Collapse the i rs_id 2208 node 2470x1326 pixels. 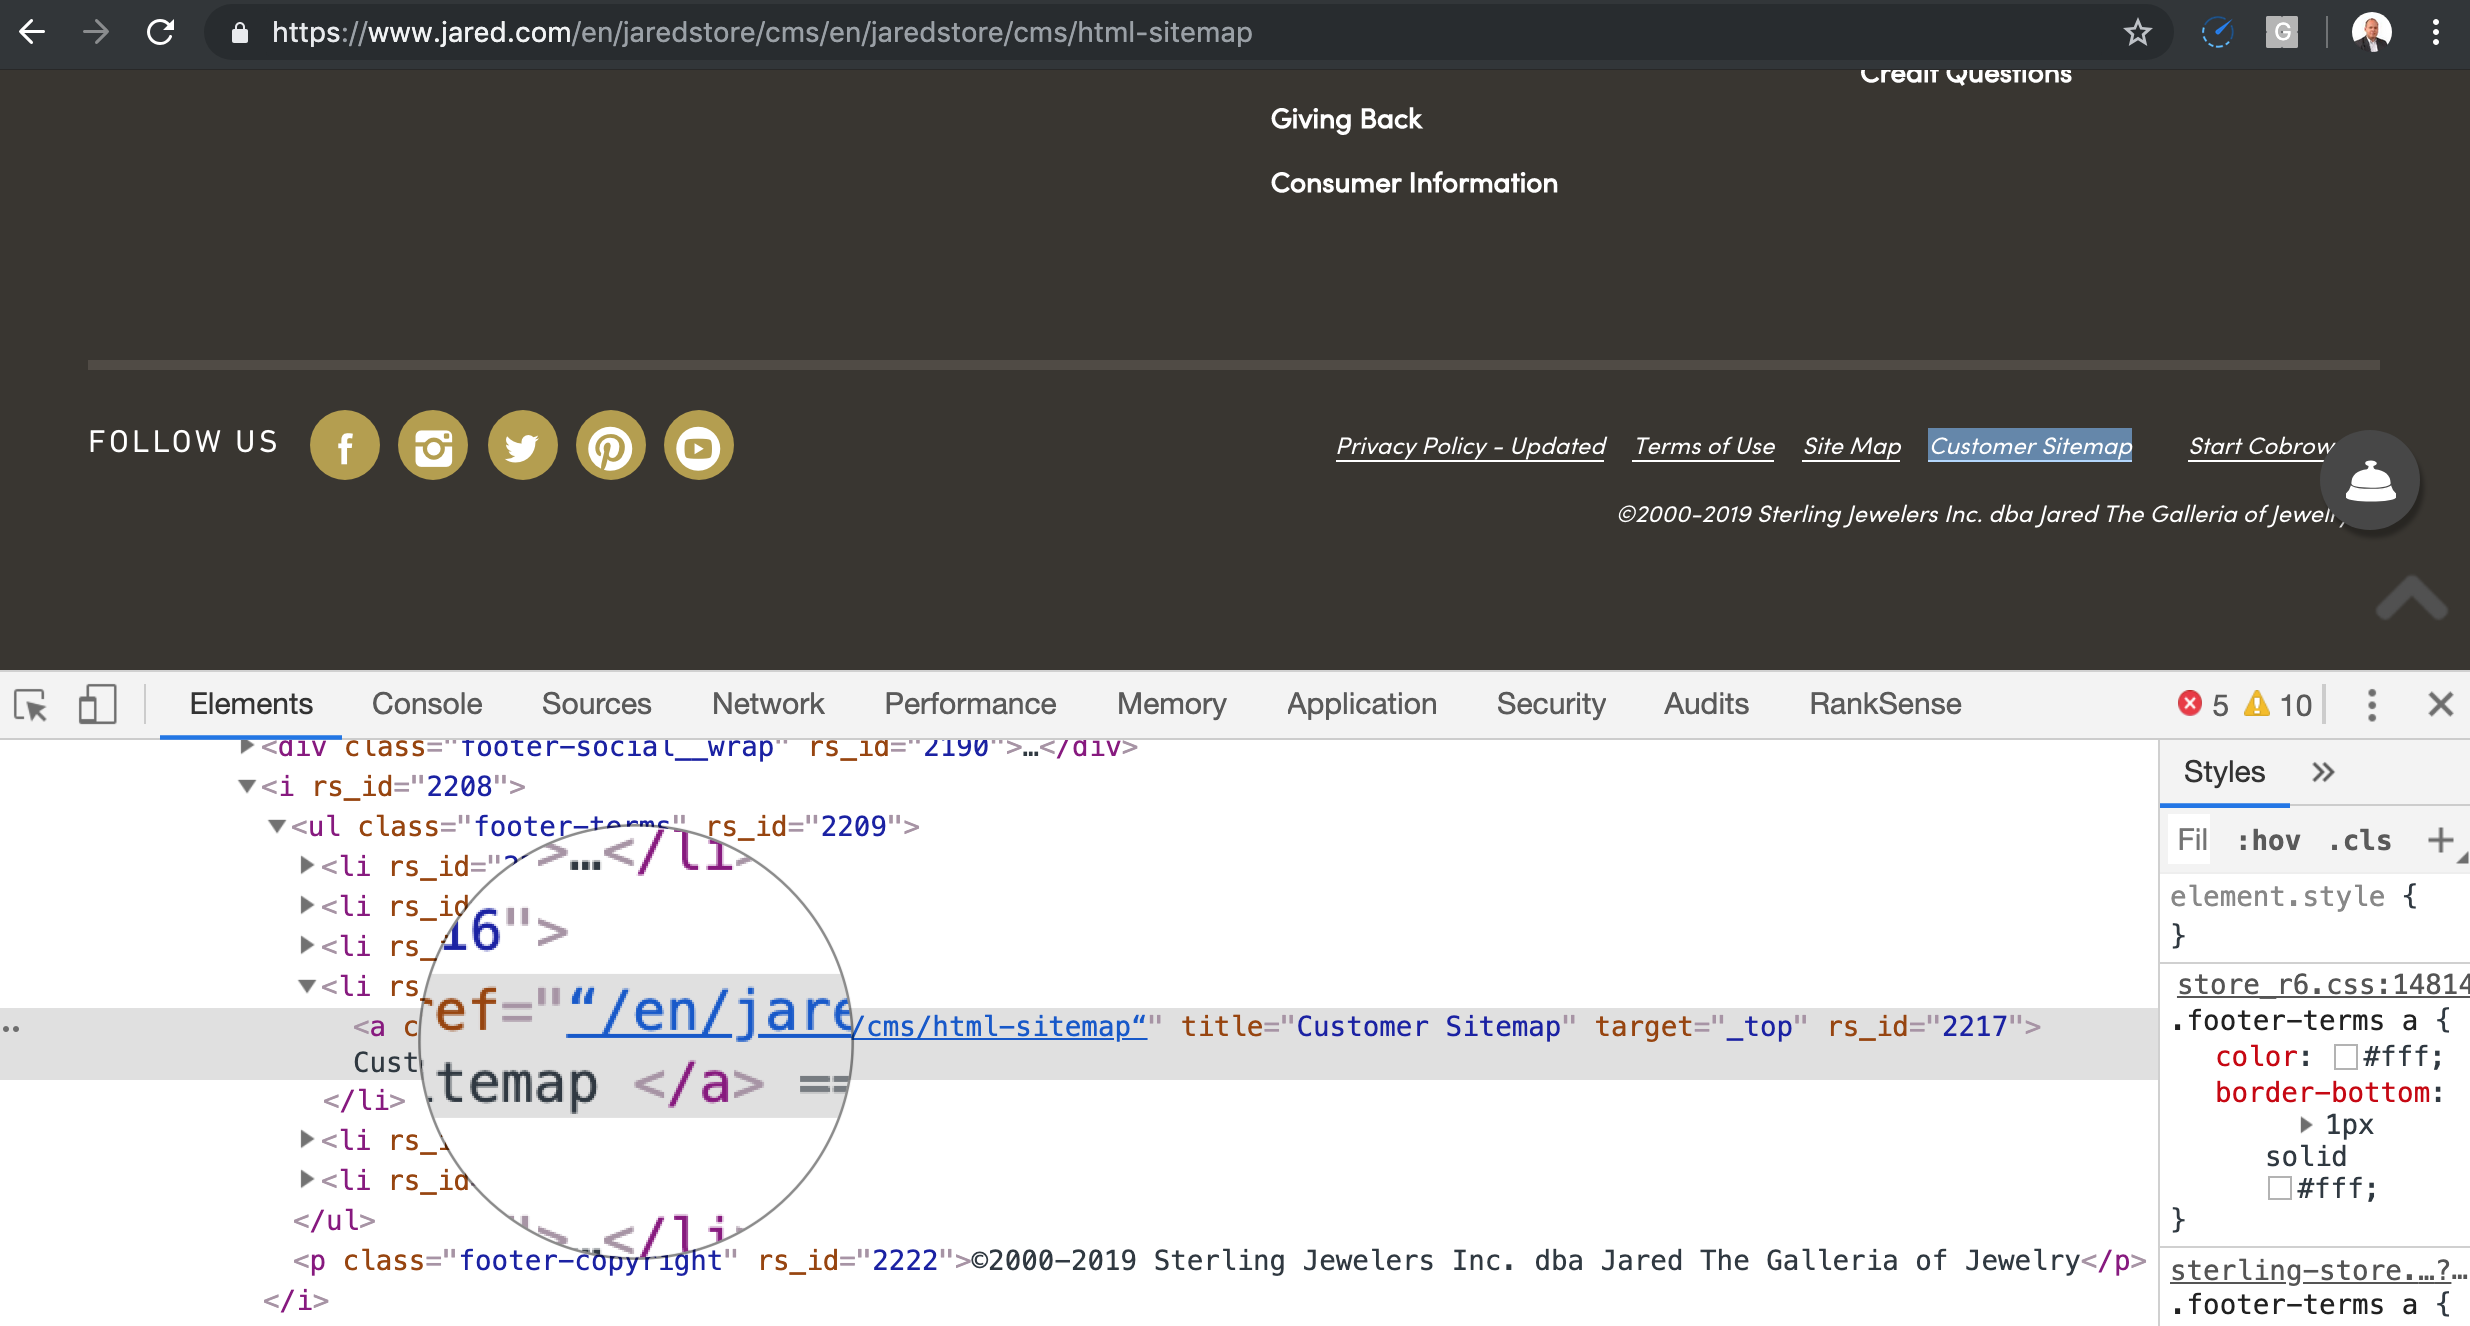click(247, 787)
